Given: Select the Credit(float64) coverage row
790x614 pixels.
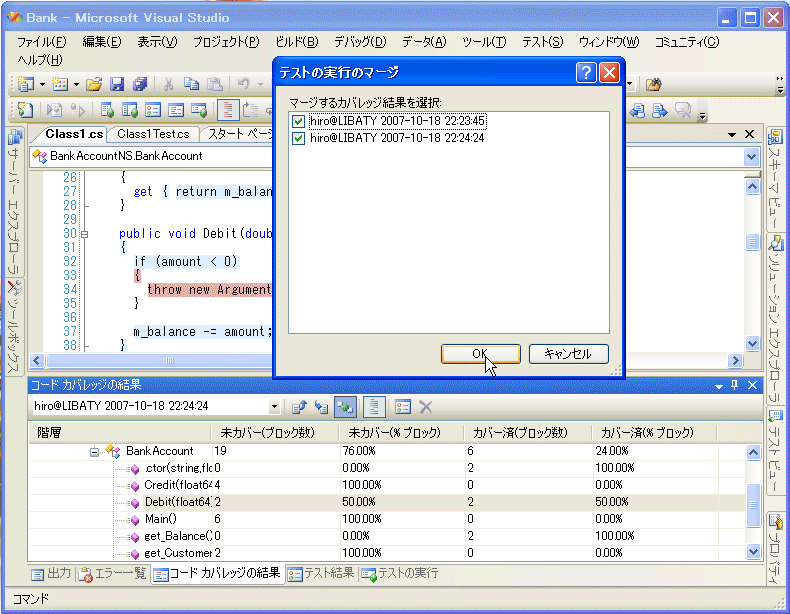Looking at the screenshot, I should 386,485.
